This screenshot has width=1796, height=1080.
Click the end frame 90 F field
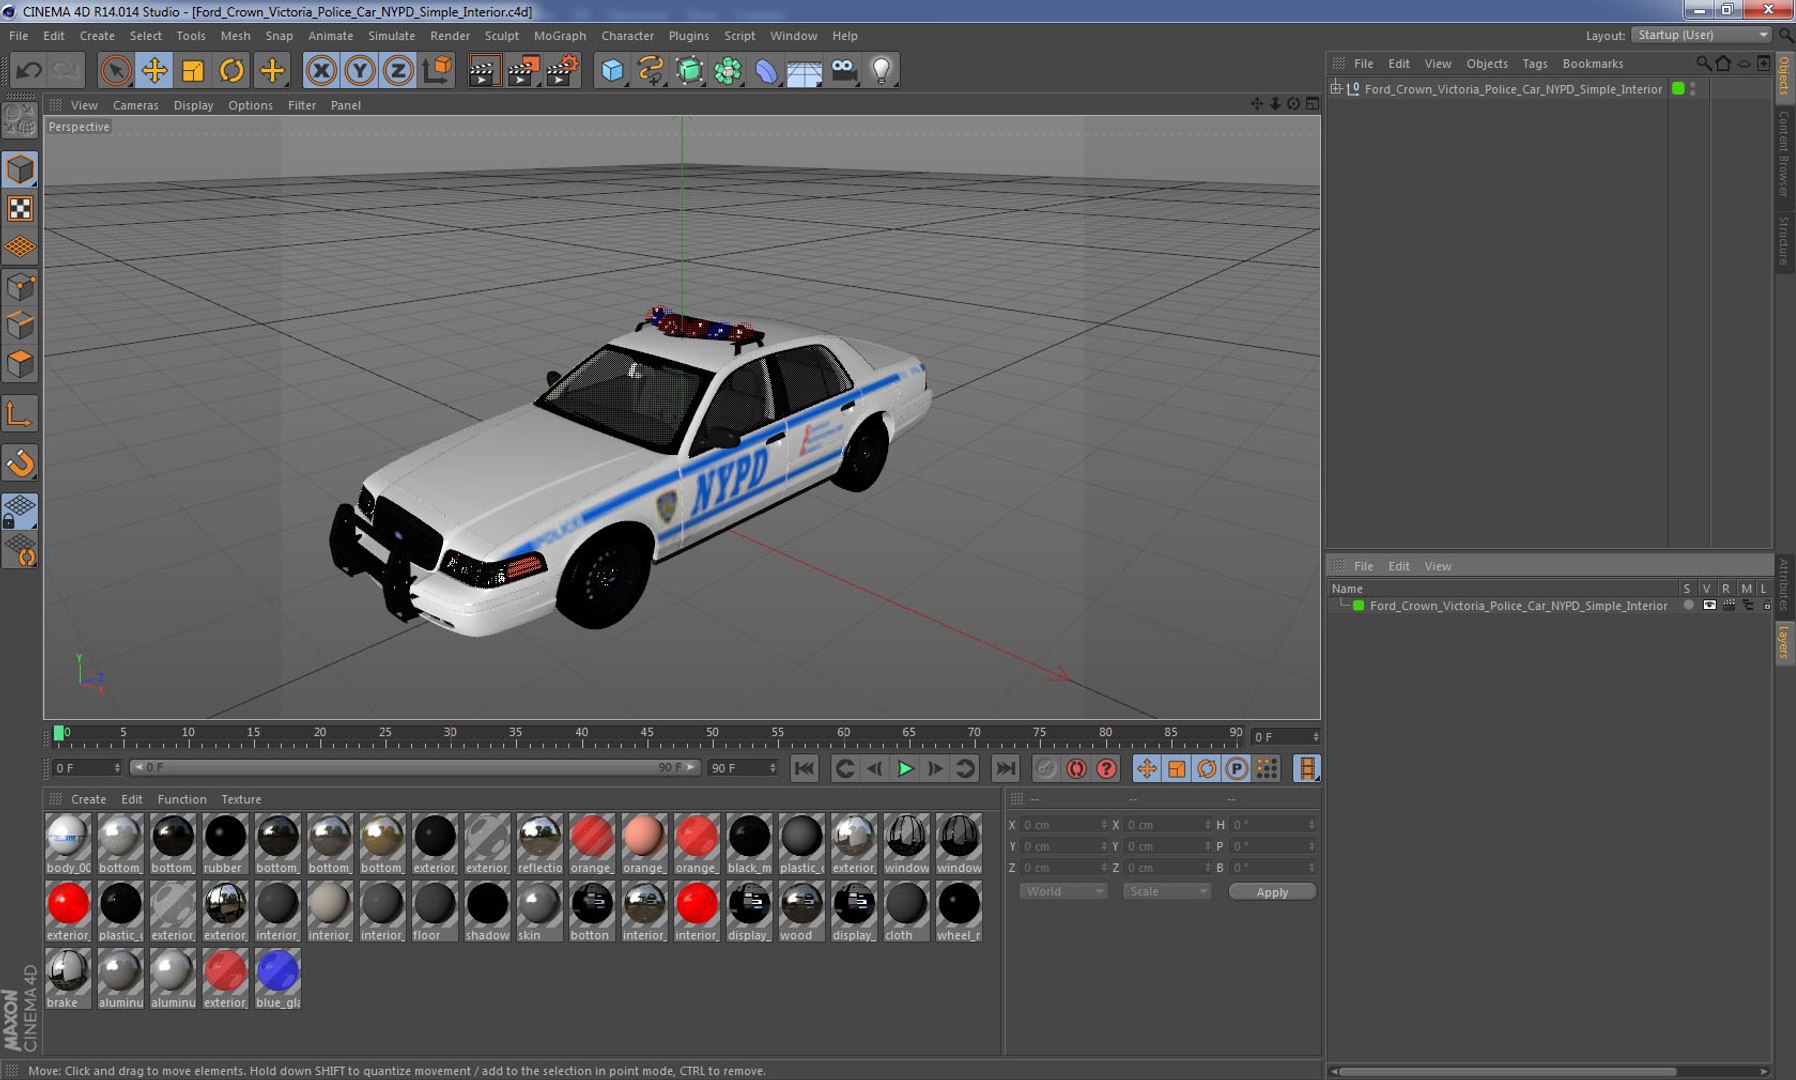tap(742, 768)
